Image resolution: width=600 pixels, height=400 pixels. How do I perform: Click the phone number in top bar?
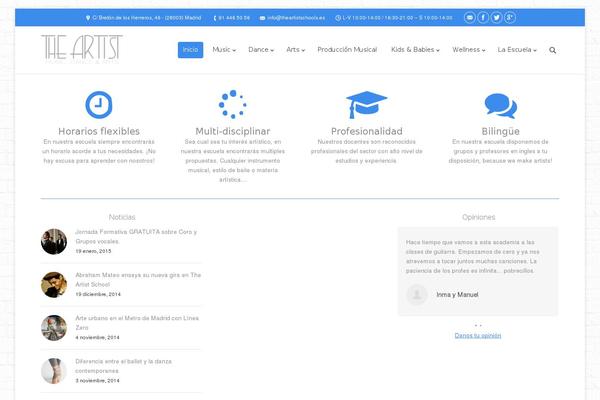pos(234,18)
